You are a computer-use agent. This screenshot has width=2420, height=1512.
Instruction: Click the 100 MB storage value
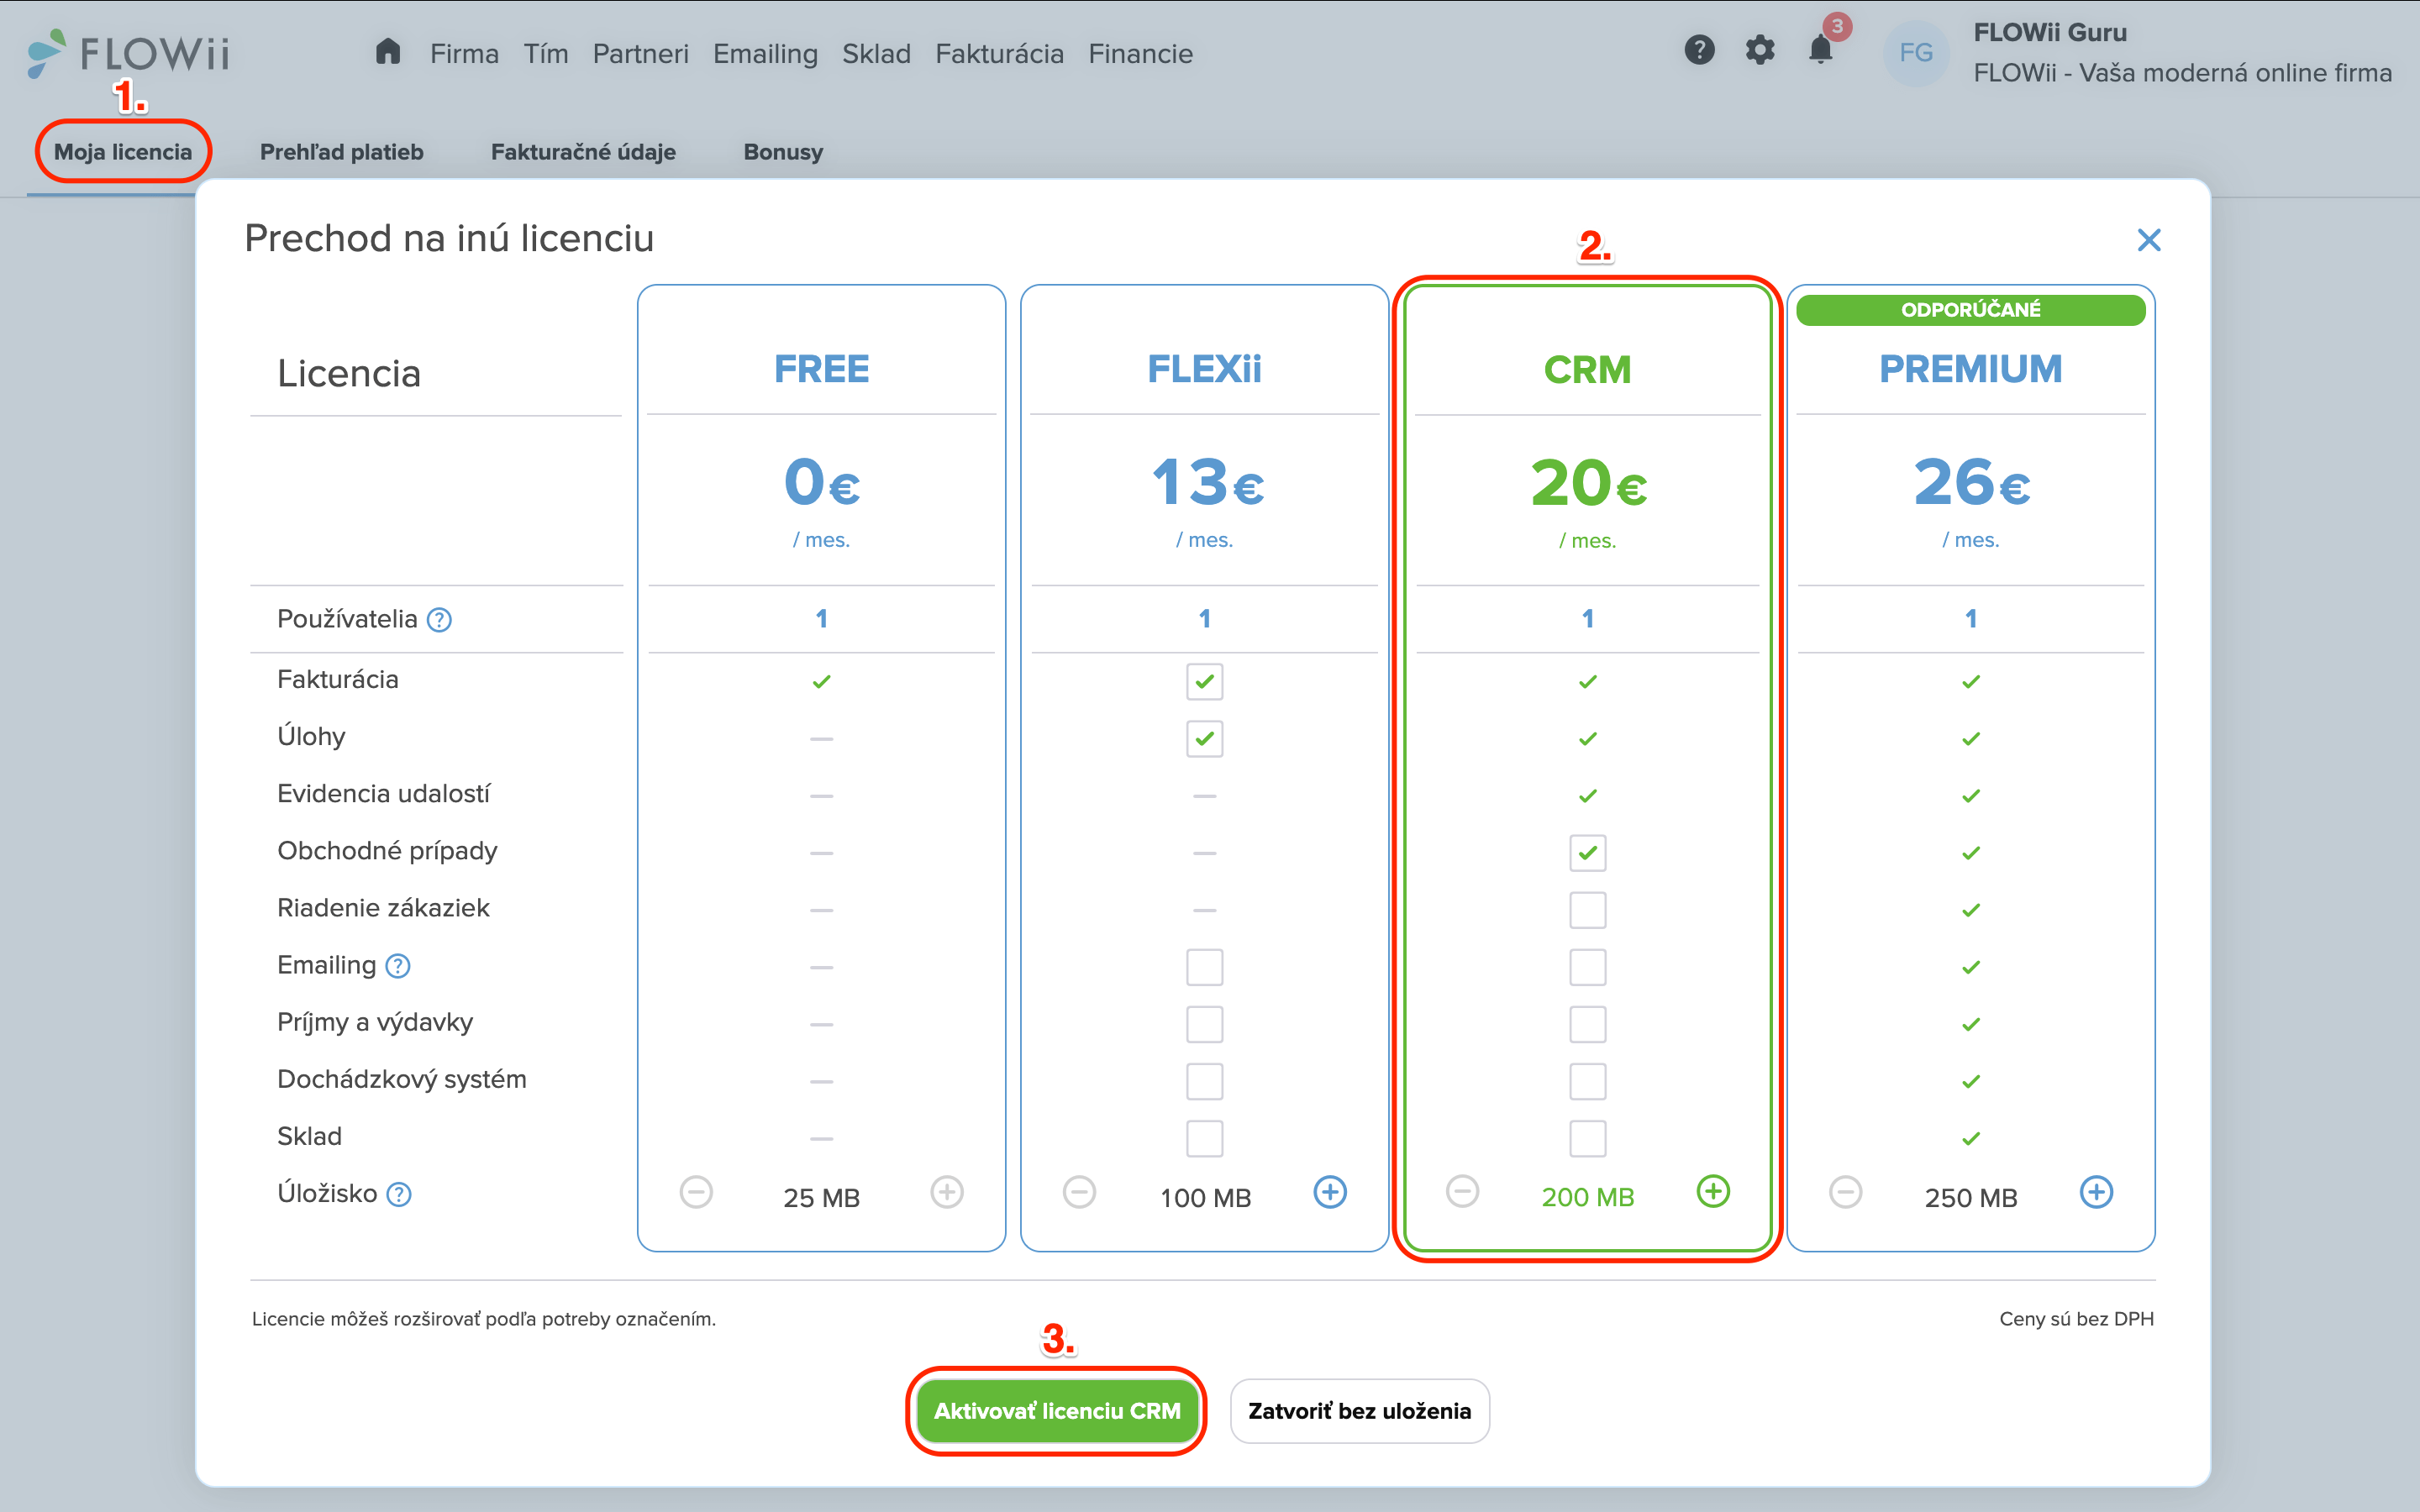(1205, 1198)
